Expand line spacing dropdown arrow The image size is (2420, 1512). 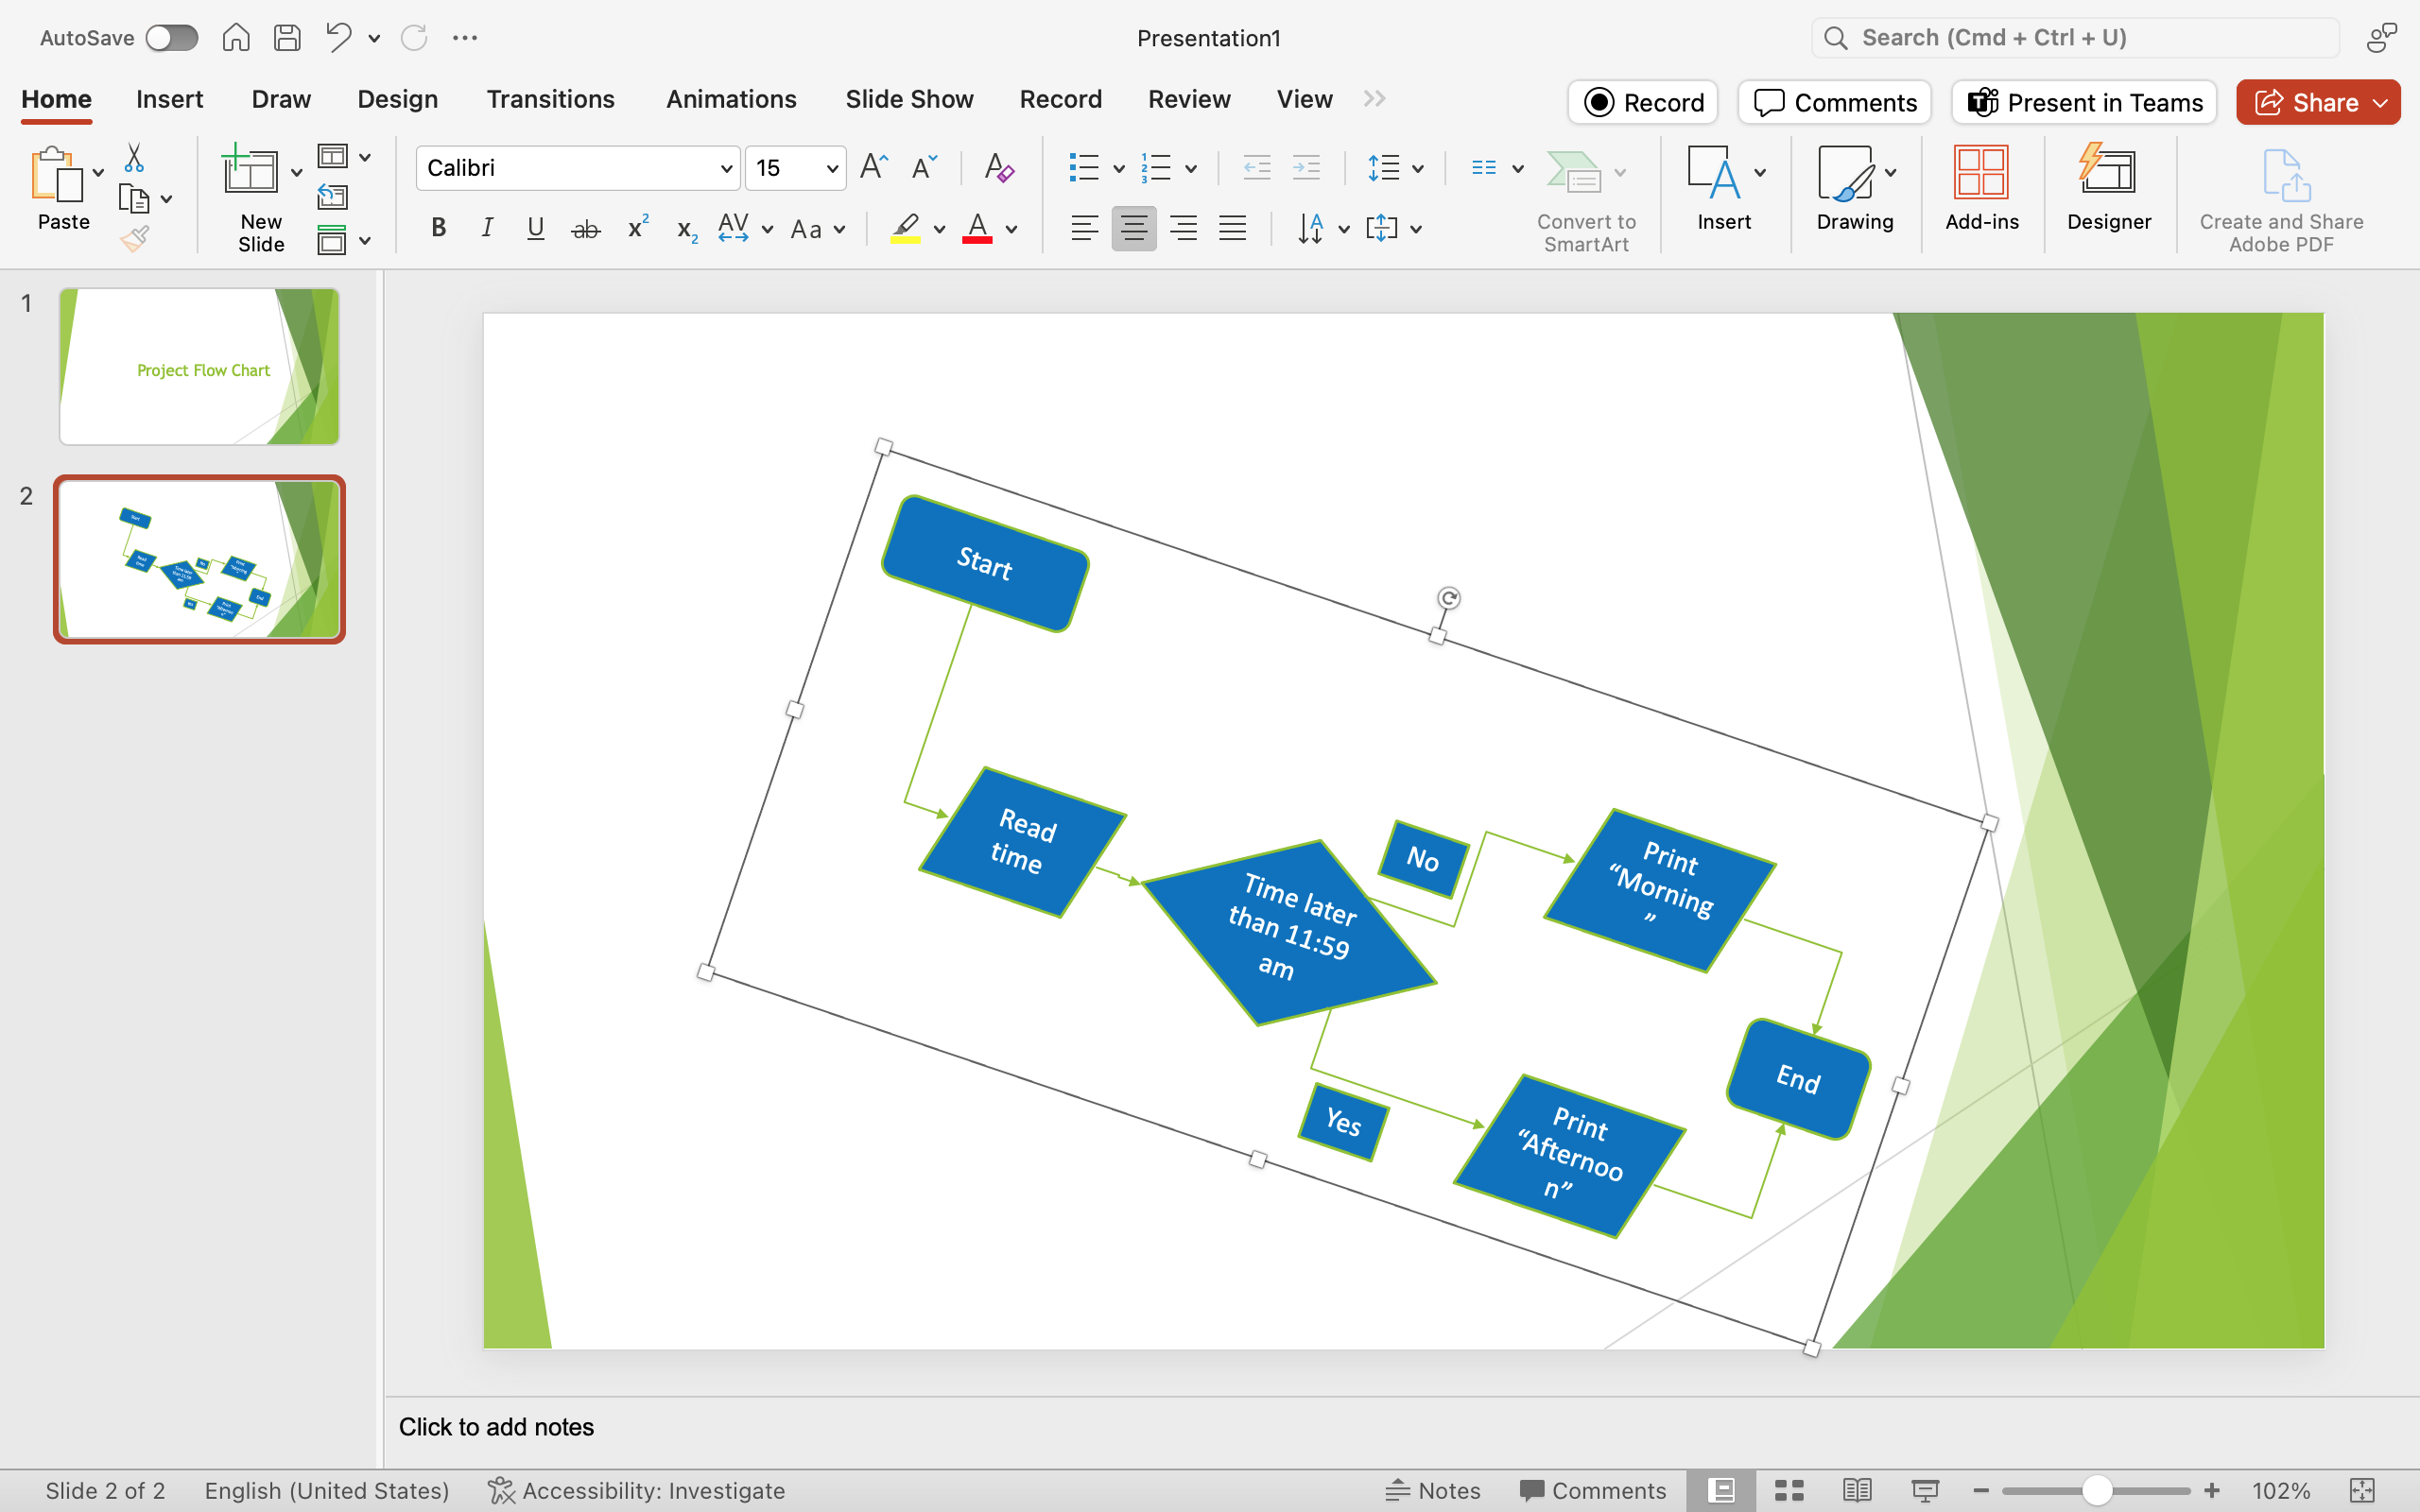(x=1418, y=168)
